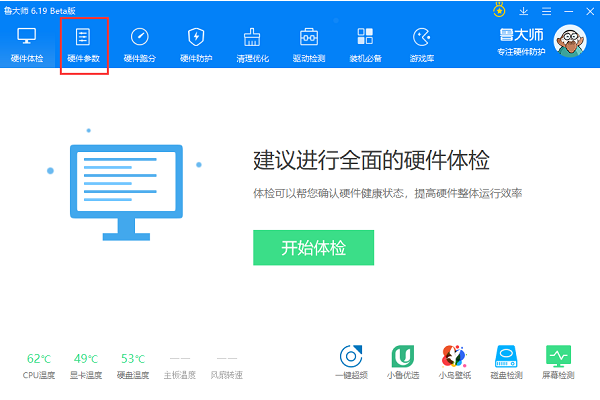600x400 pixels.
Task: Click the gold medal icon in title bar
Action: (499, 10)
